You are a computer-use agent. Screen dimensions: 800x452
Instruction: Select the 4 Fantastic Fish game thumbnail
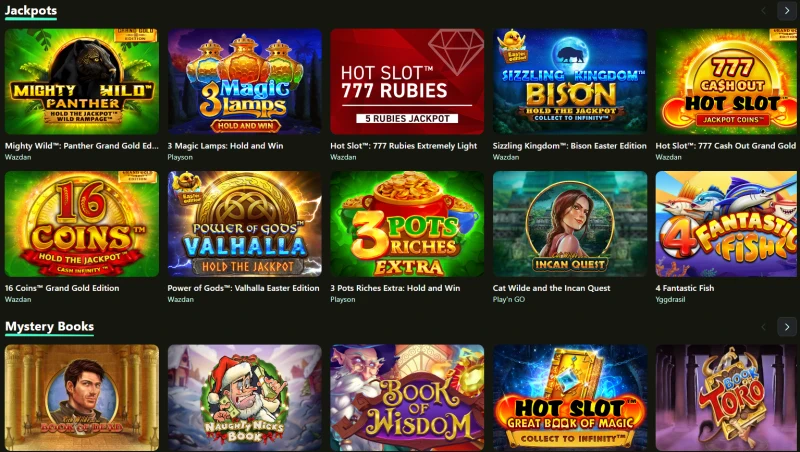[x=728, y=224]
